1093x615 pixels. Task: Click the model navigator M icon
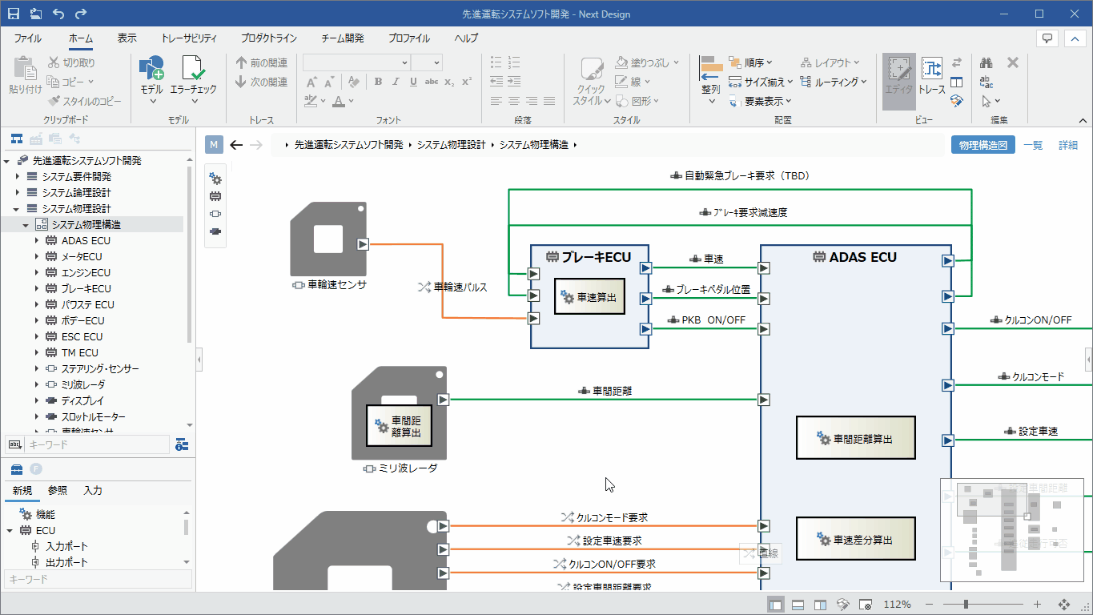(214, 144)
